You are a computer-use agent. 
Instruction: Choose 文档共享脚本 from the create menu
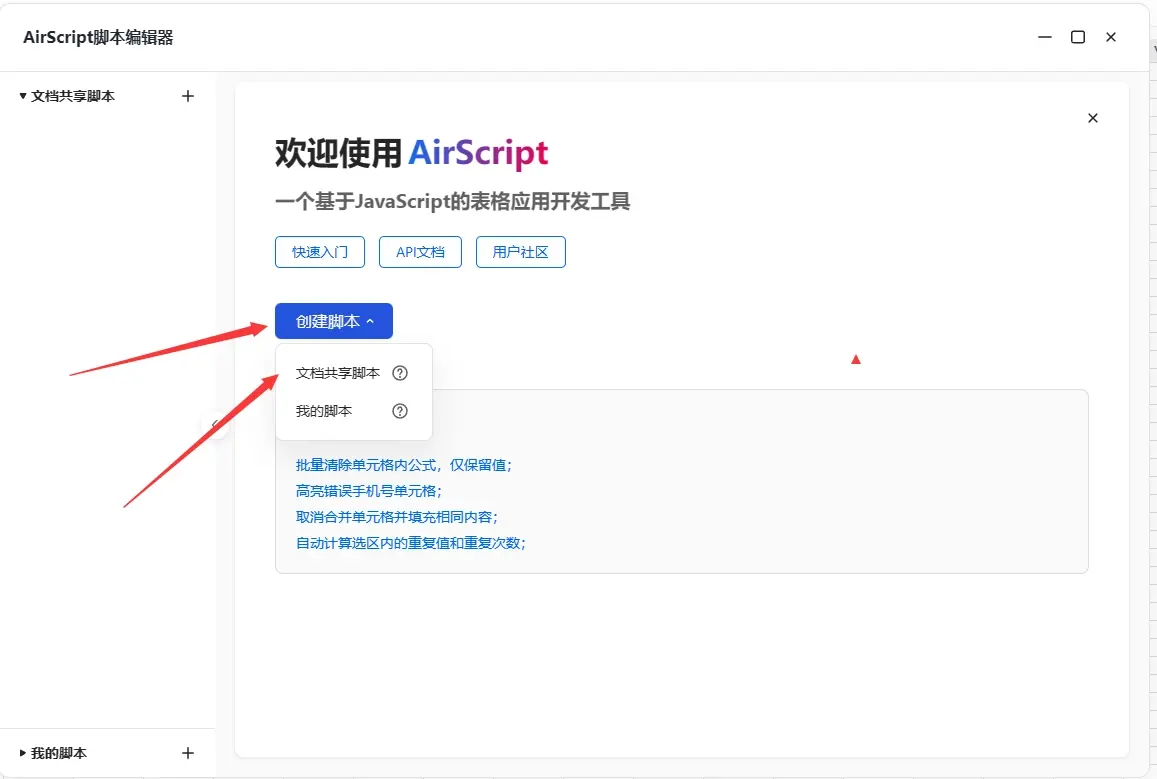tap(338, 373)
